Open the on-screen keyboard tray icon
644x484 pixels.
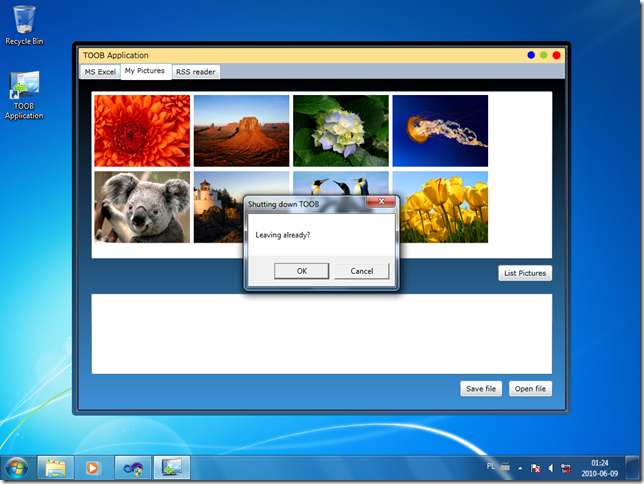click(x=505, y=467)
